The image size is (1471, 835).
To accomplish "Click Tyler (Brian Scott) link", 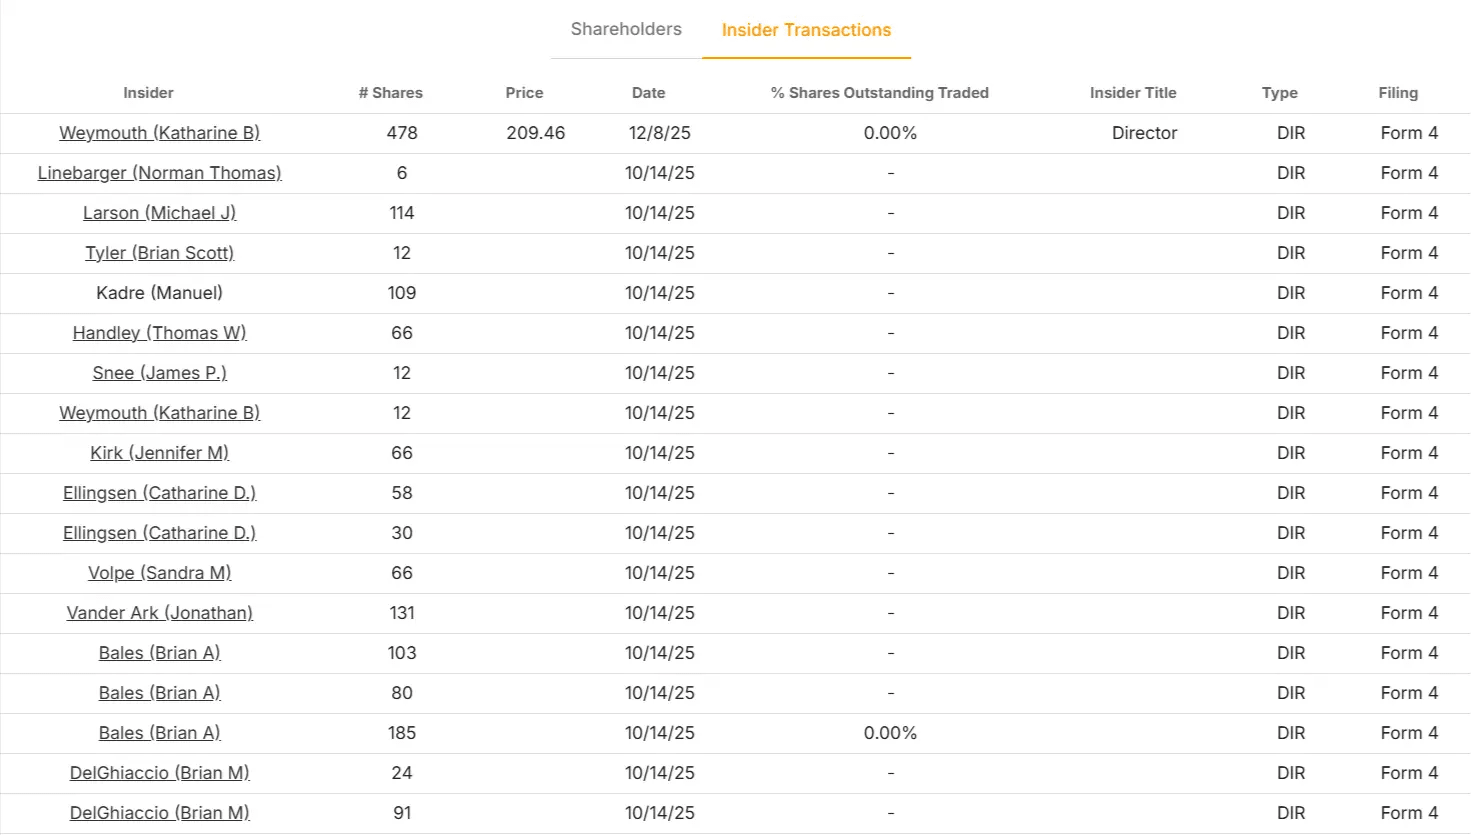I will [x=159, y=253].
